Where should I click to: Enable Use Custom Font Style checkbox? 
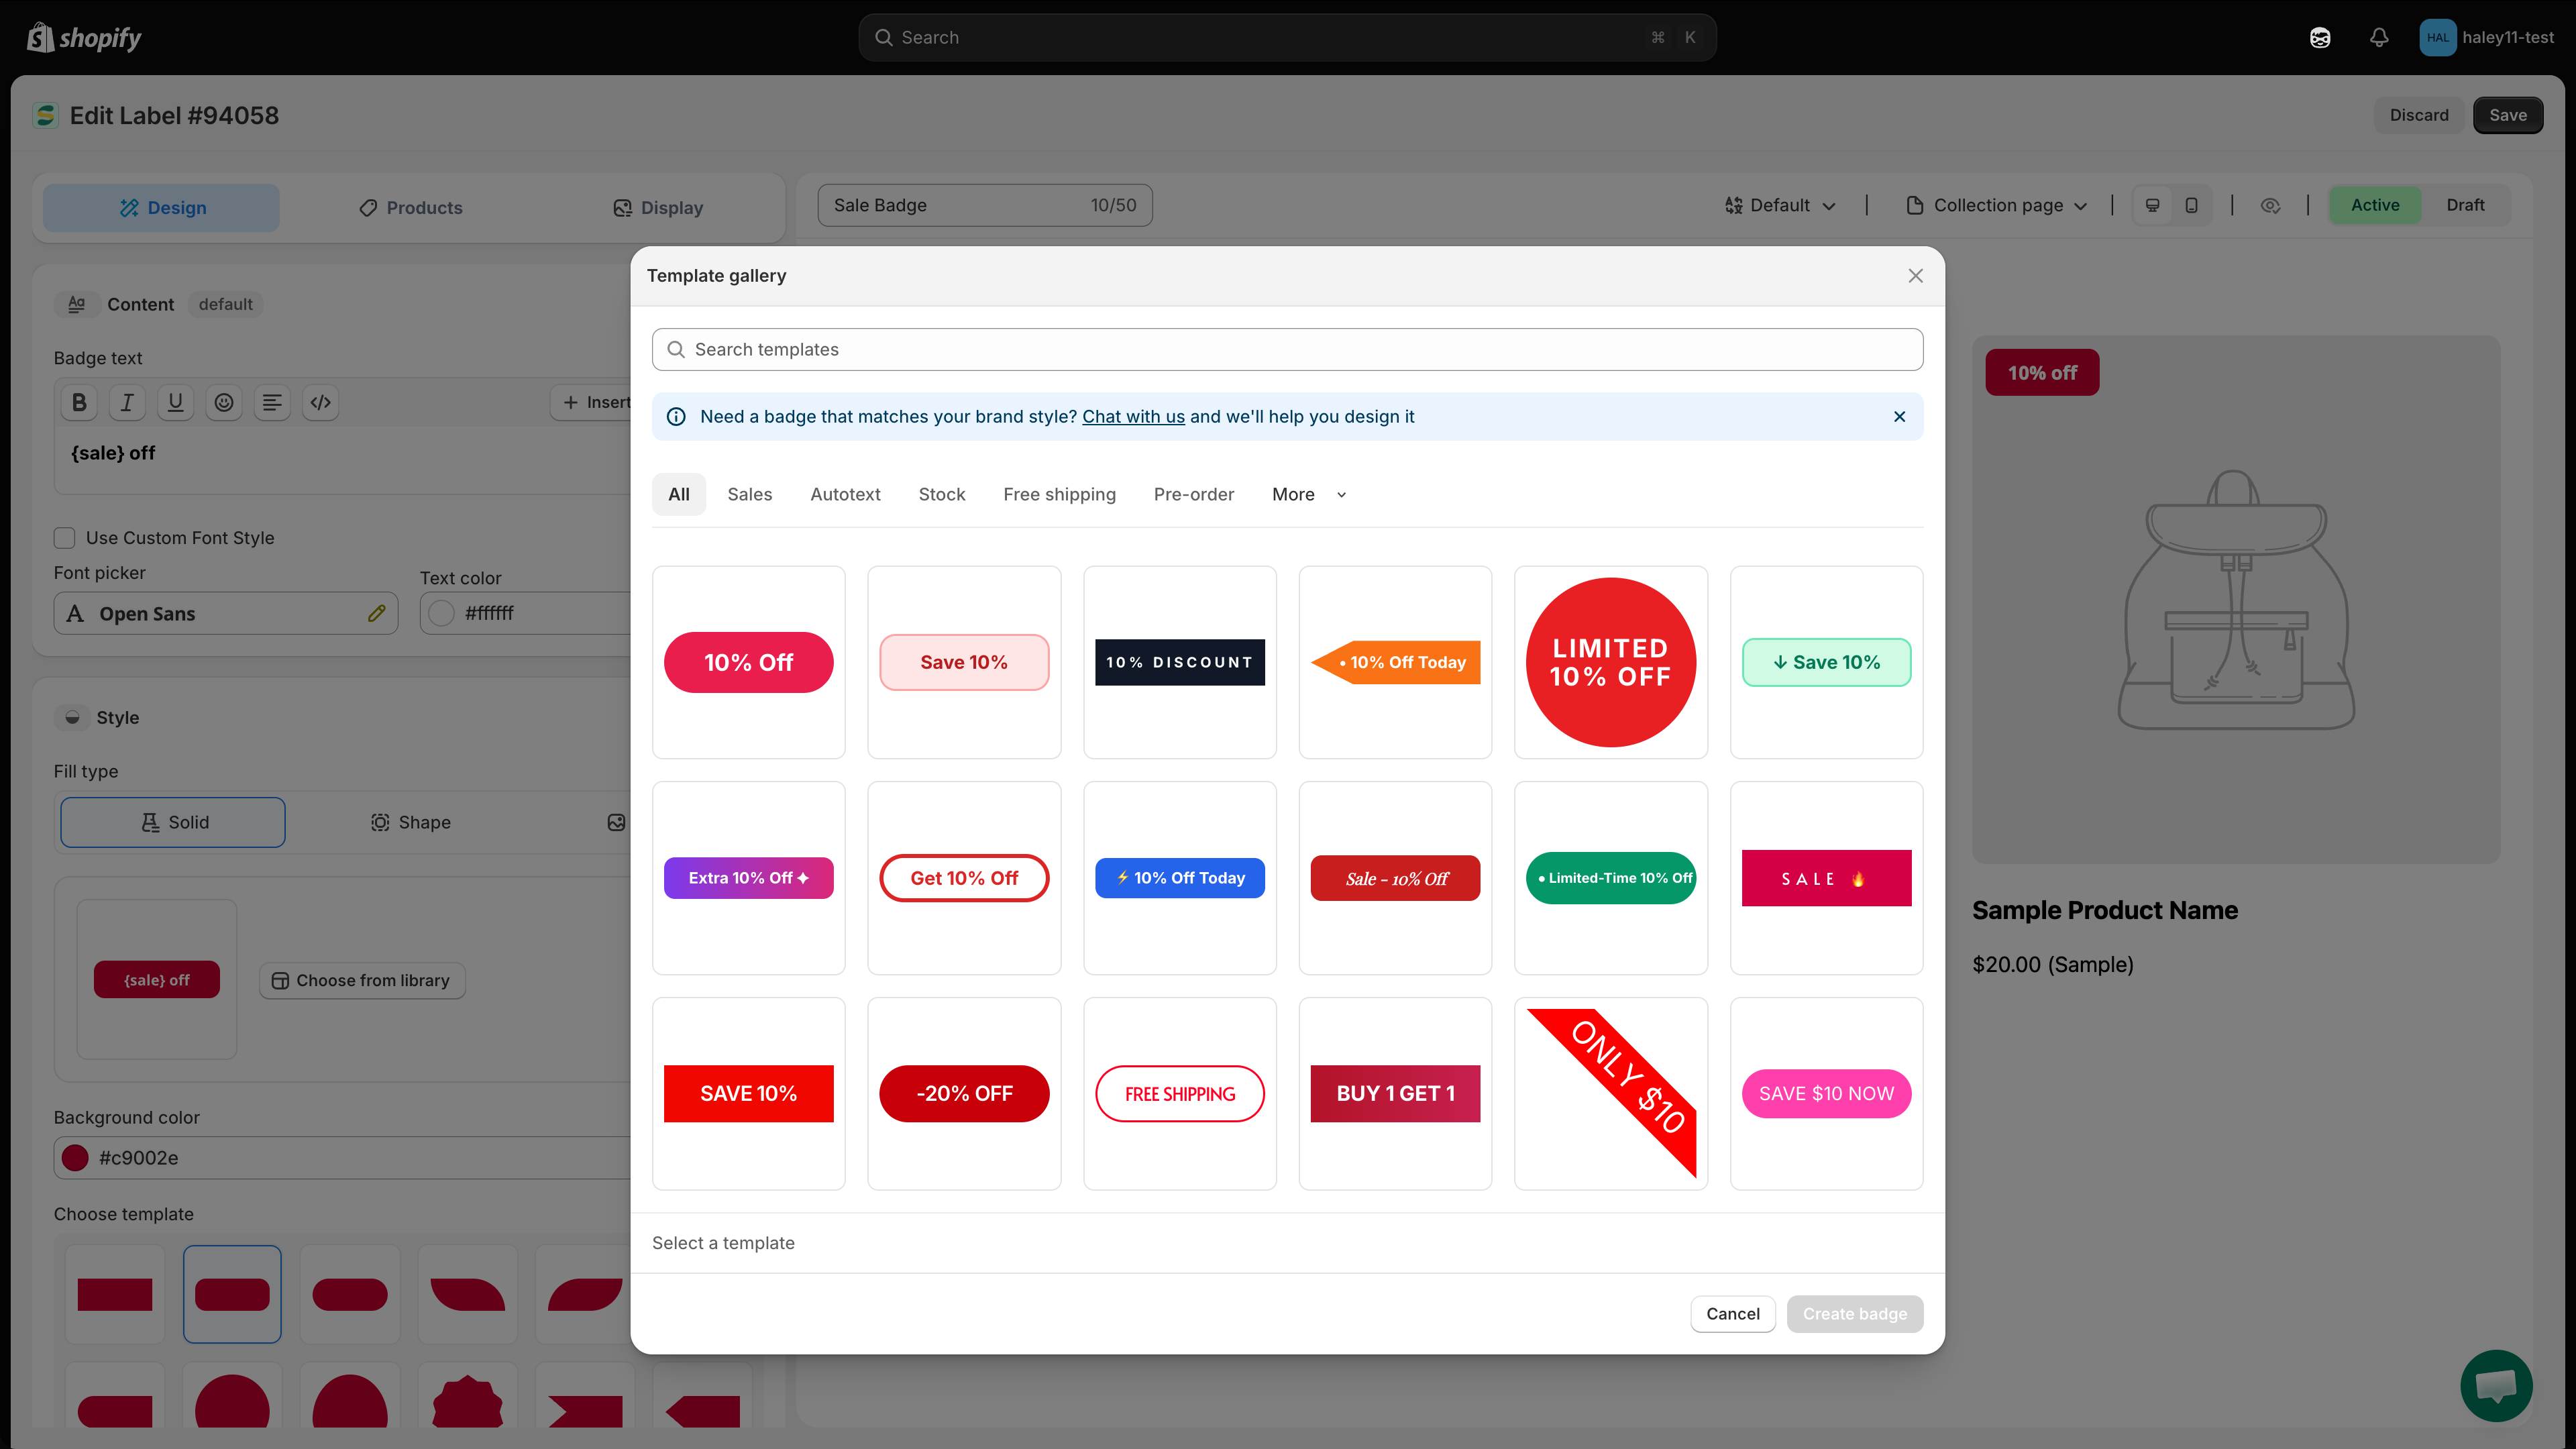click(x=65, y=537)
